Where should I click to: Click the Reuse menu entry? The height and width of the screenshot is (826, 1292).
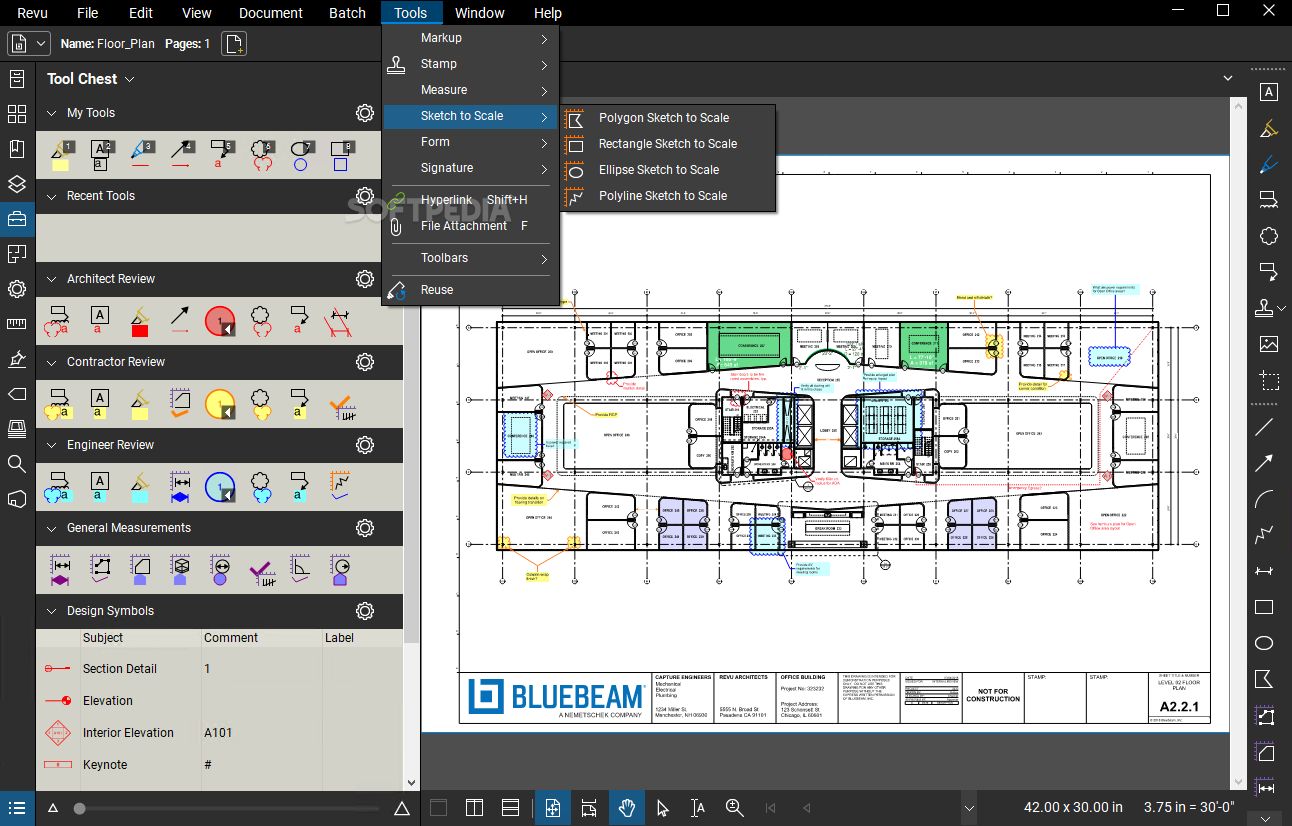[x=470, y=290]
